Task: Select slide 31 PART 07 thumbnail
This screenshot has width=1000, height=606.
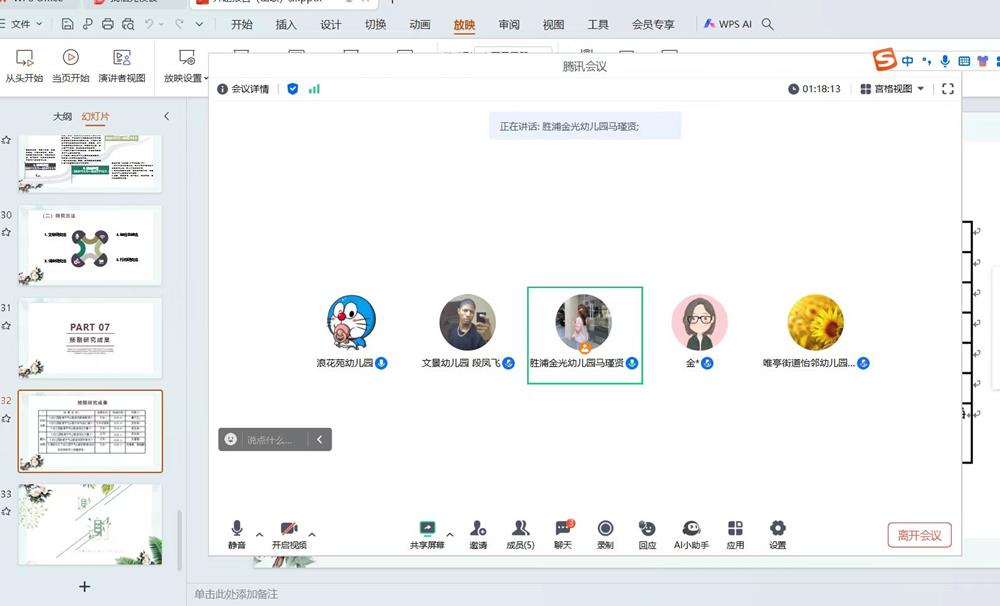Action: coord(90,339)
